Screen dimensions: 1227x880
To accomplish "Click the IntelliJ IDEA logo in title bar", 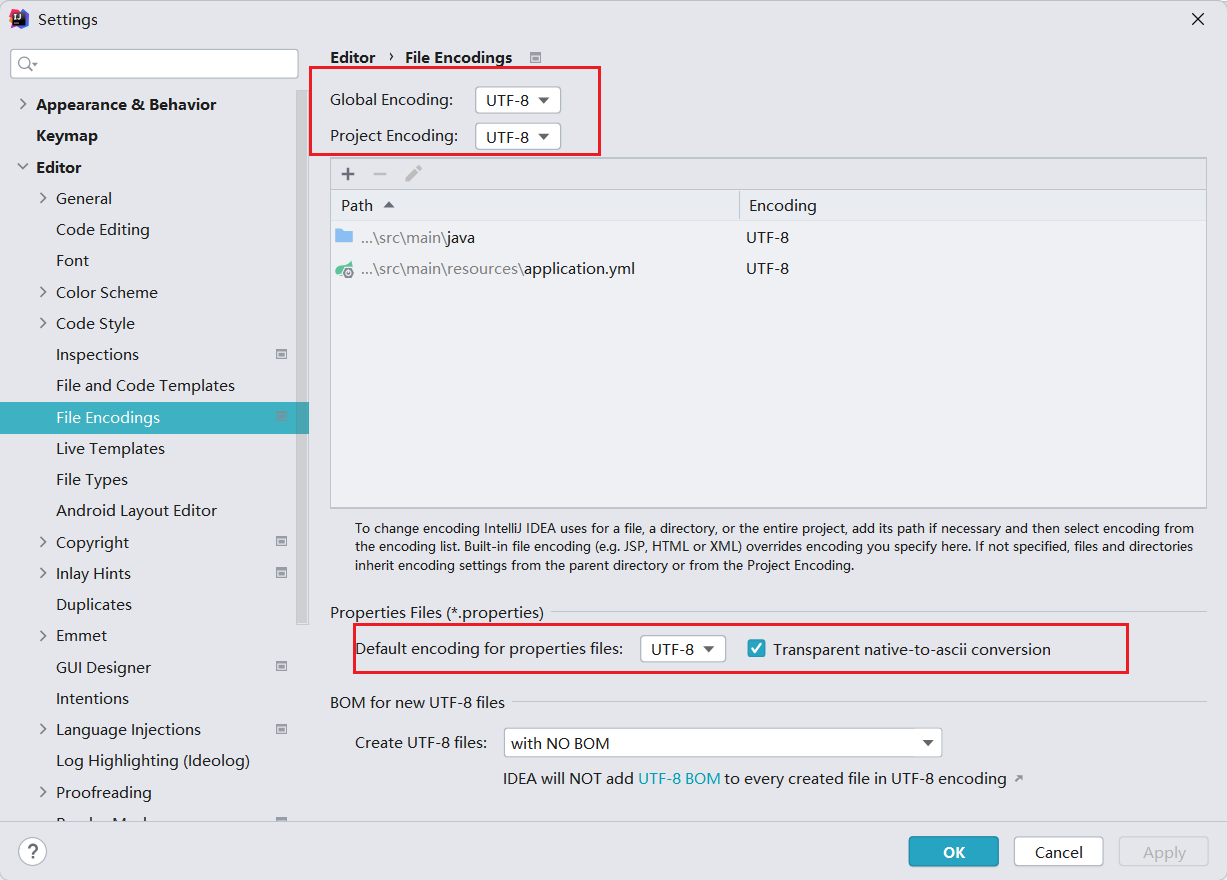I will click(19, 19).
